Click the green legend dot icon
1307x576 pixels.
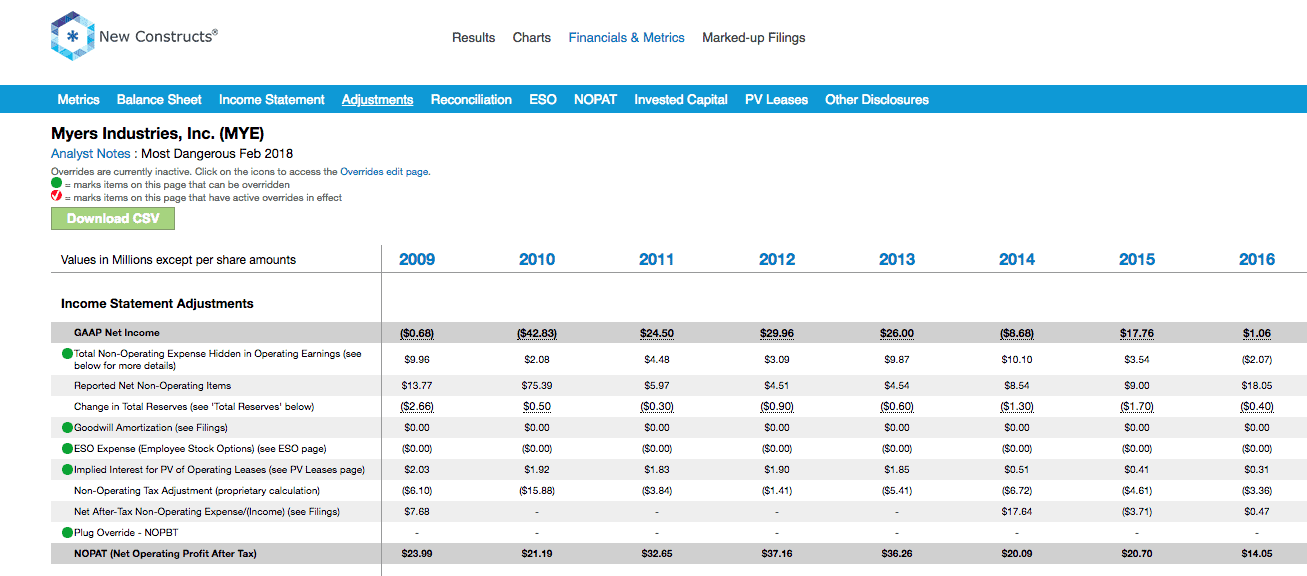tap(56, 185)
